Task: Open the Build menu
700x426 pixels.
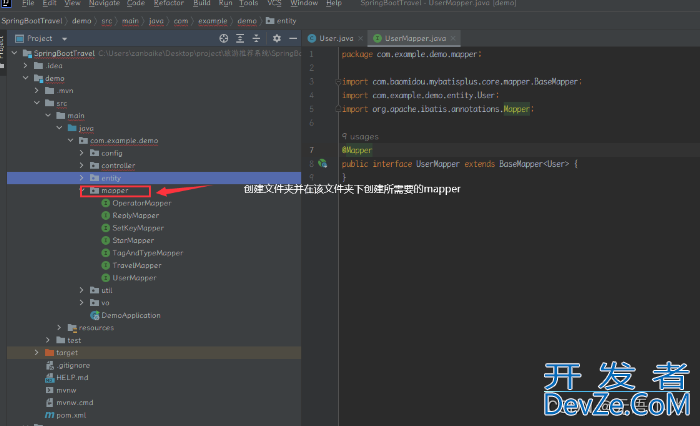Action: pyautogui.click(x=202, y=3)
